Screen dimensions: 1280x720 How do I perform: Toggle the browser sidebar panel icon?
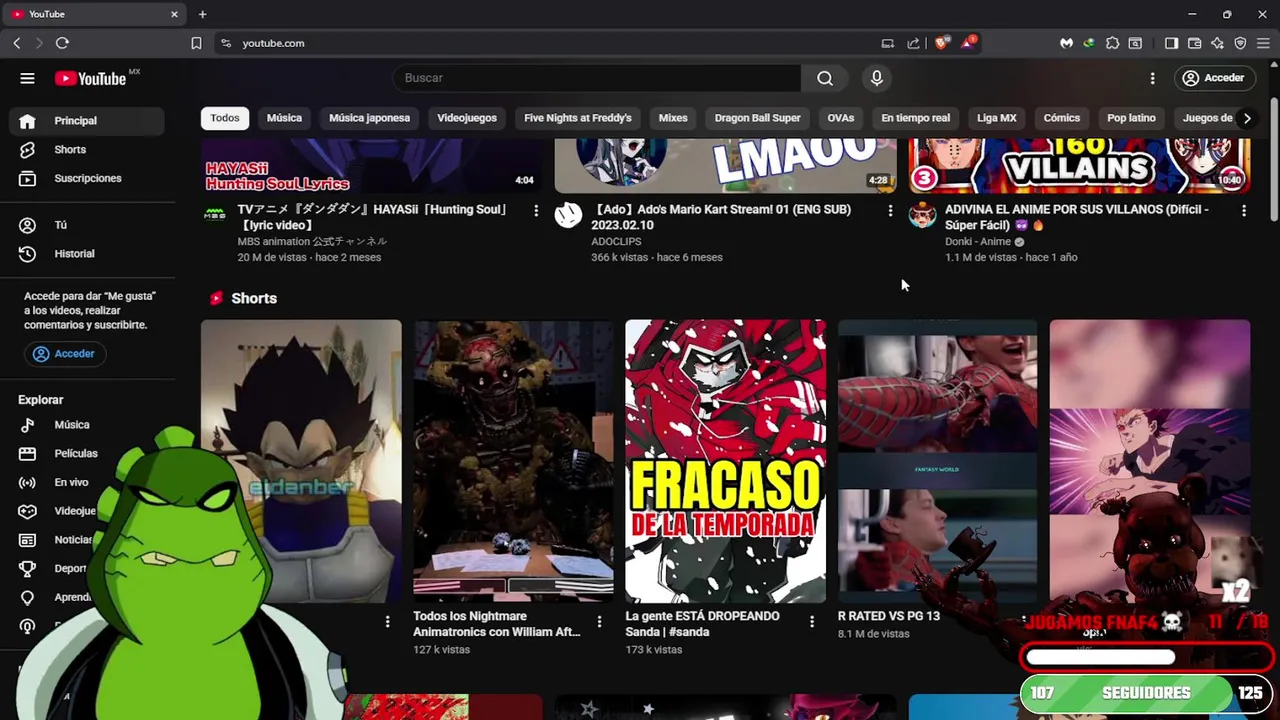1171,43
